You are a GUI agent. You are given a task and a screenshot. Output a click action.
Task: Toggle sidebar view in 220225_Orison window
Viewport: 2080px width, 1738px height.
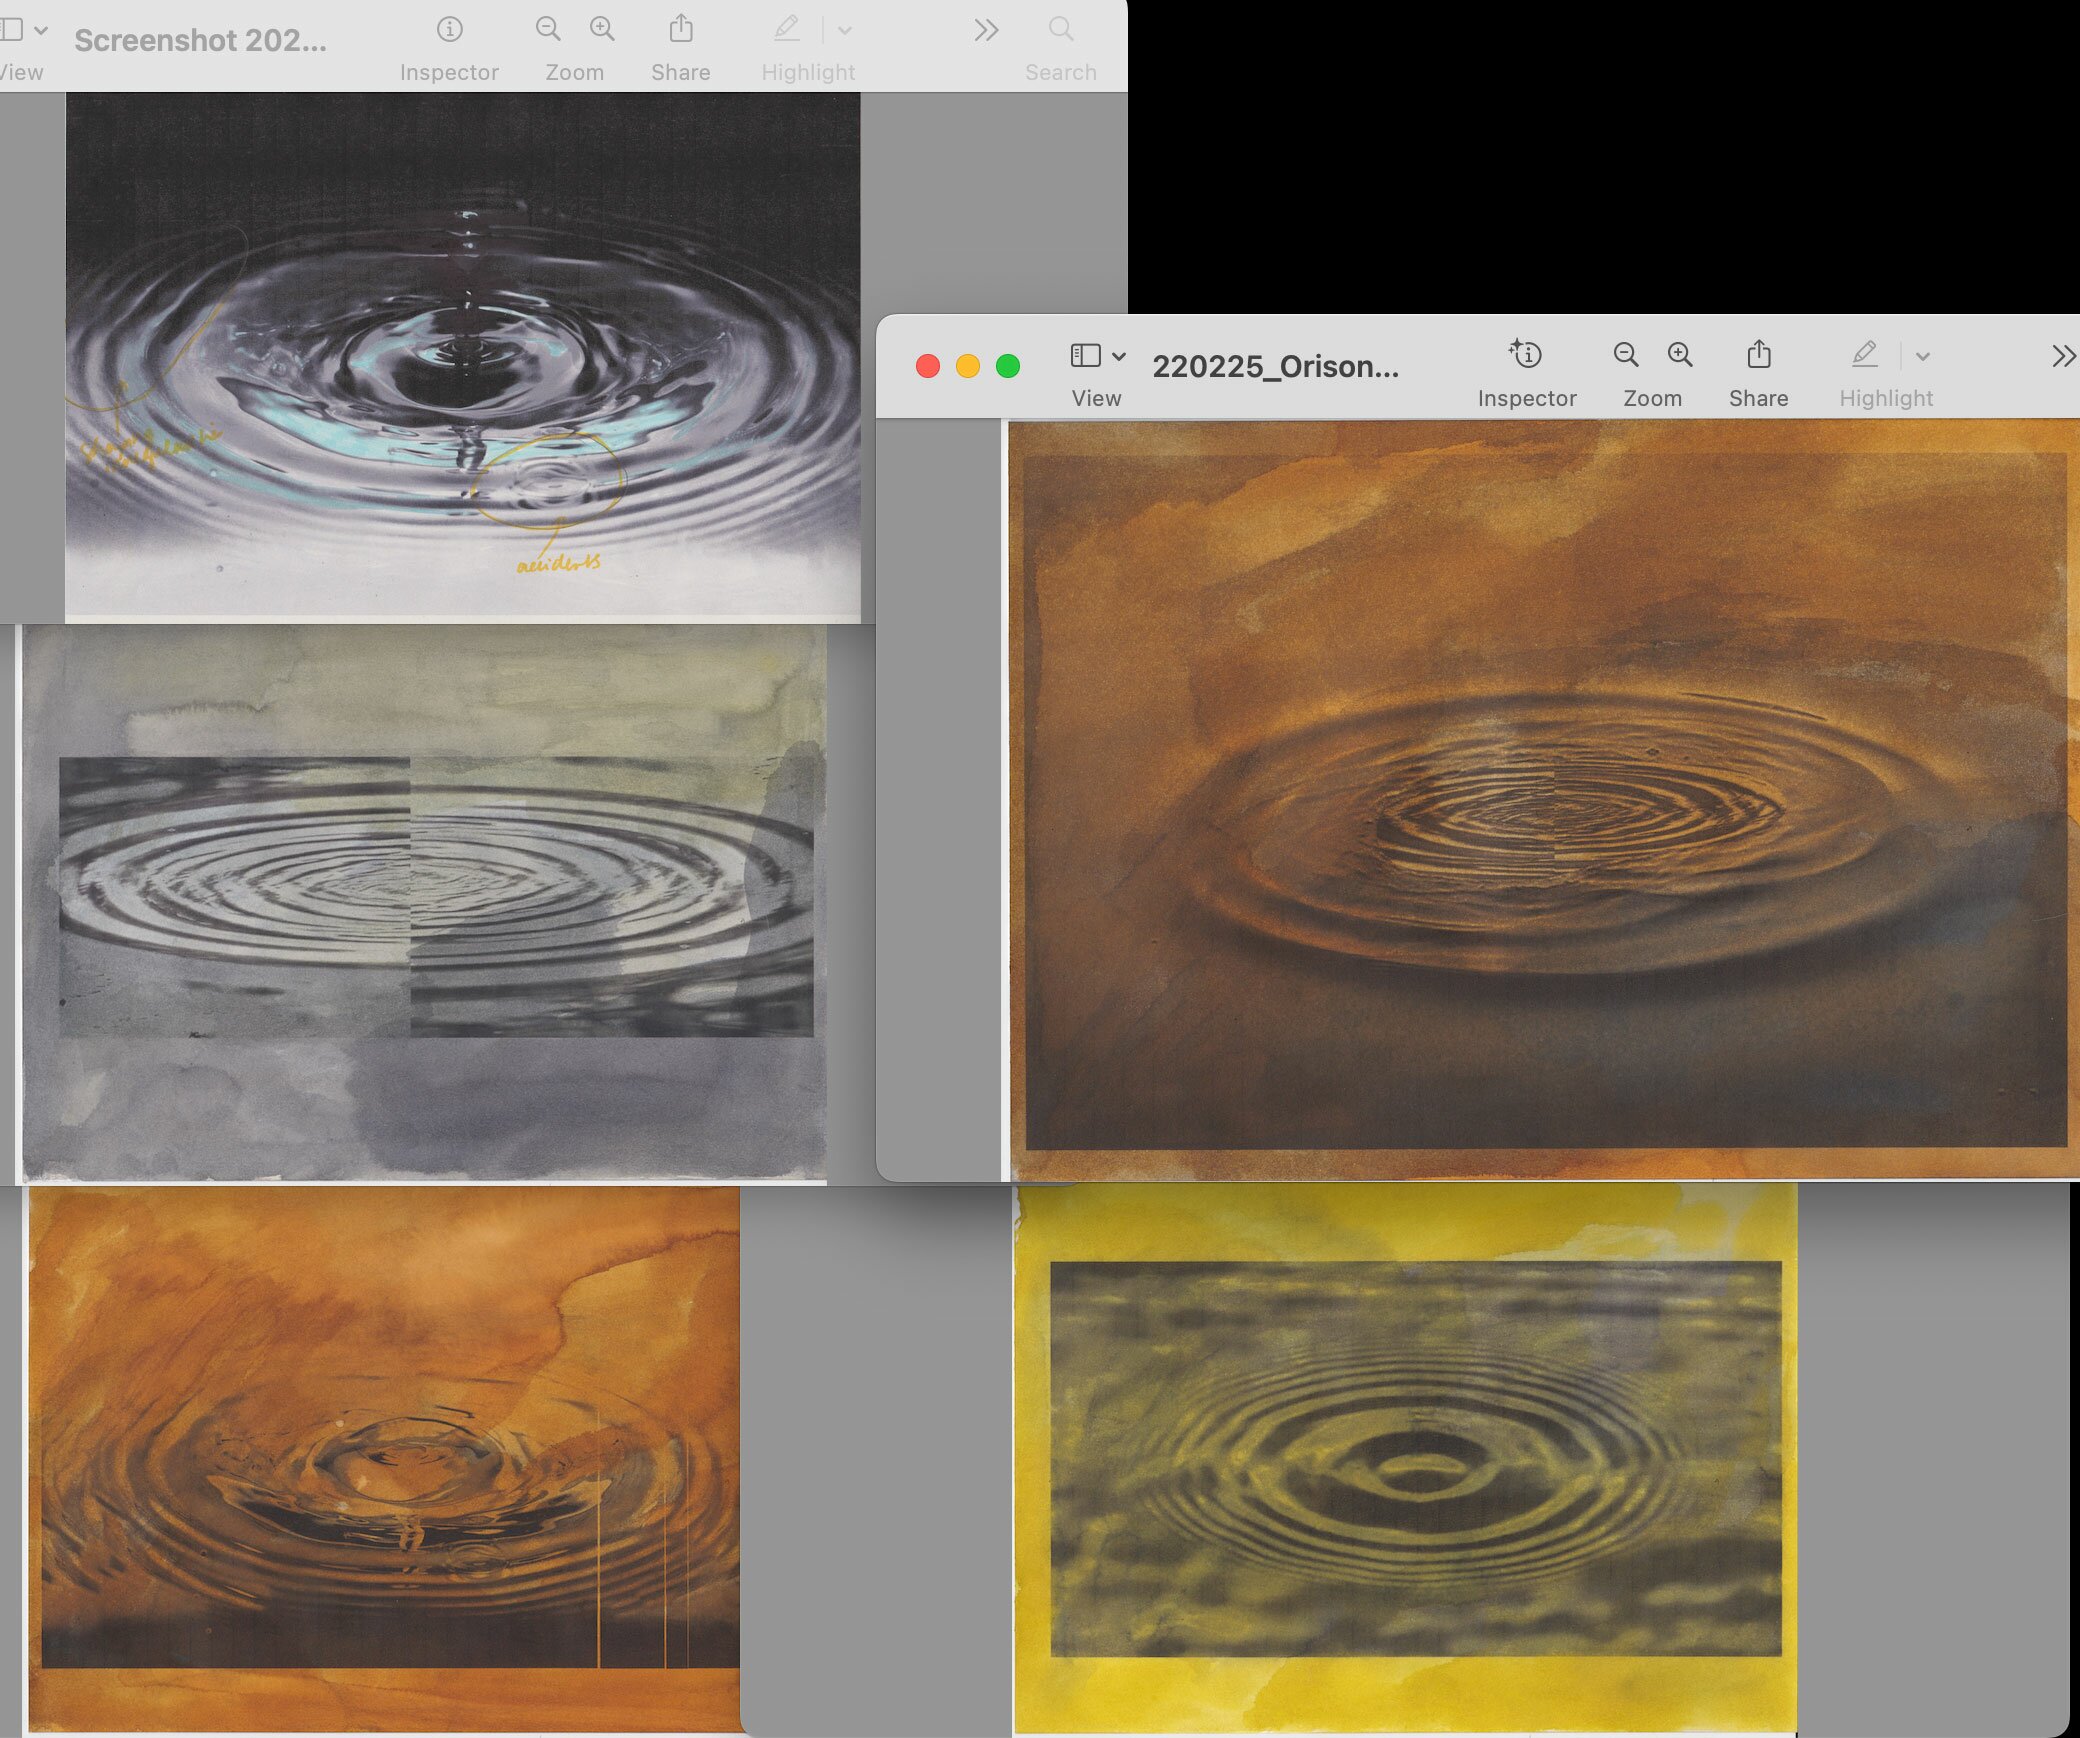coord(1085,356)
